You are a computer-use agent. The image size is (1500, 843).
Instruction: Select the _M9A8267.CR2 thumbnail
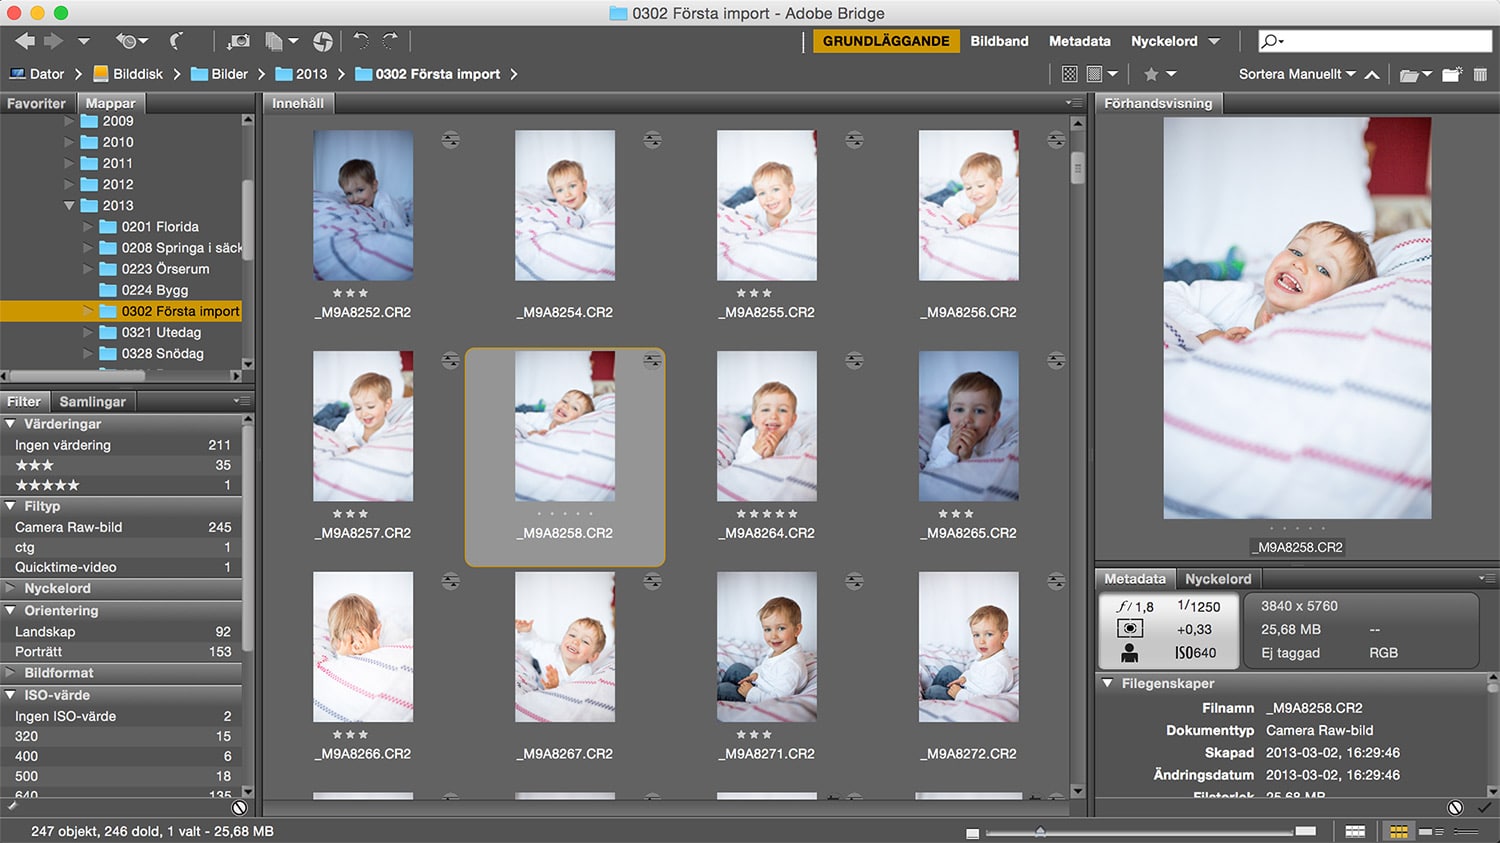click(x=565, y=646)
